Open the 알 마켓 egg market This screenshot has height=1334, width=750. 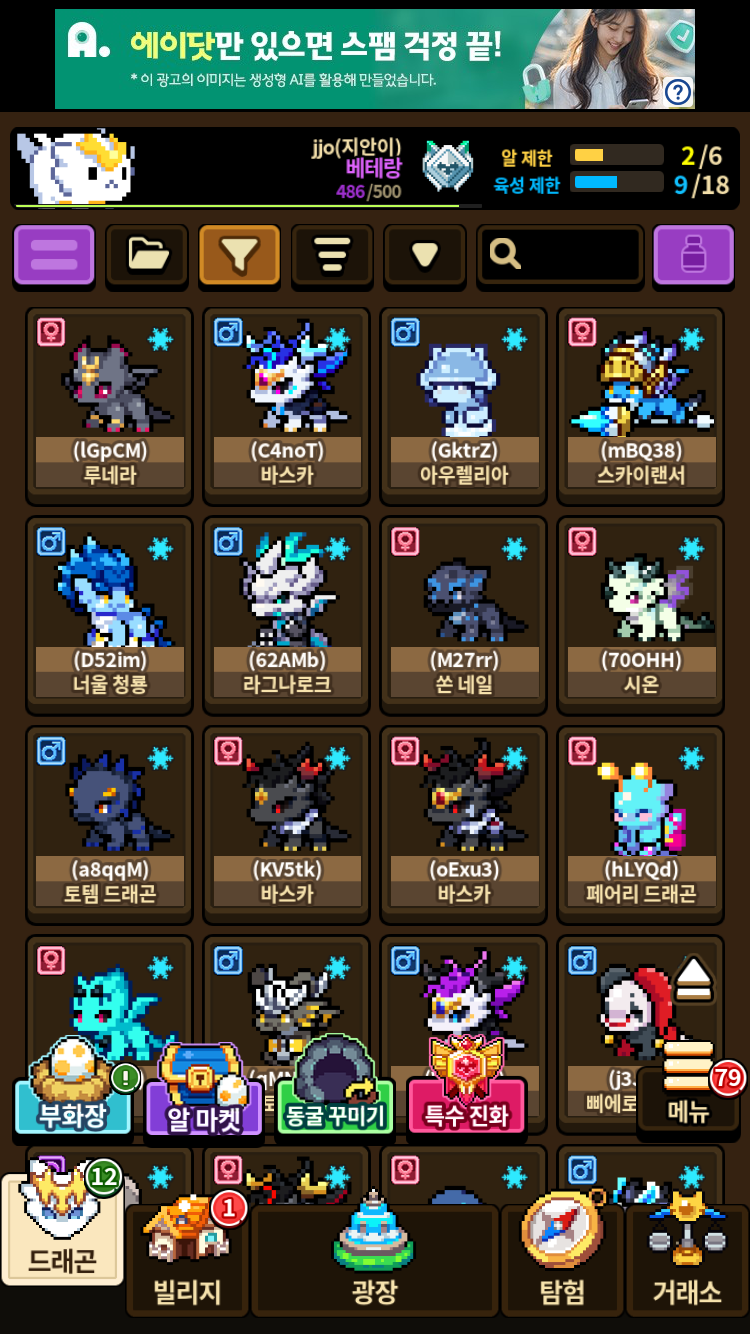pos(204,1093)
